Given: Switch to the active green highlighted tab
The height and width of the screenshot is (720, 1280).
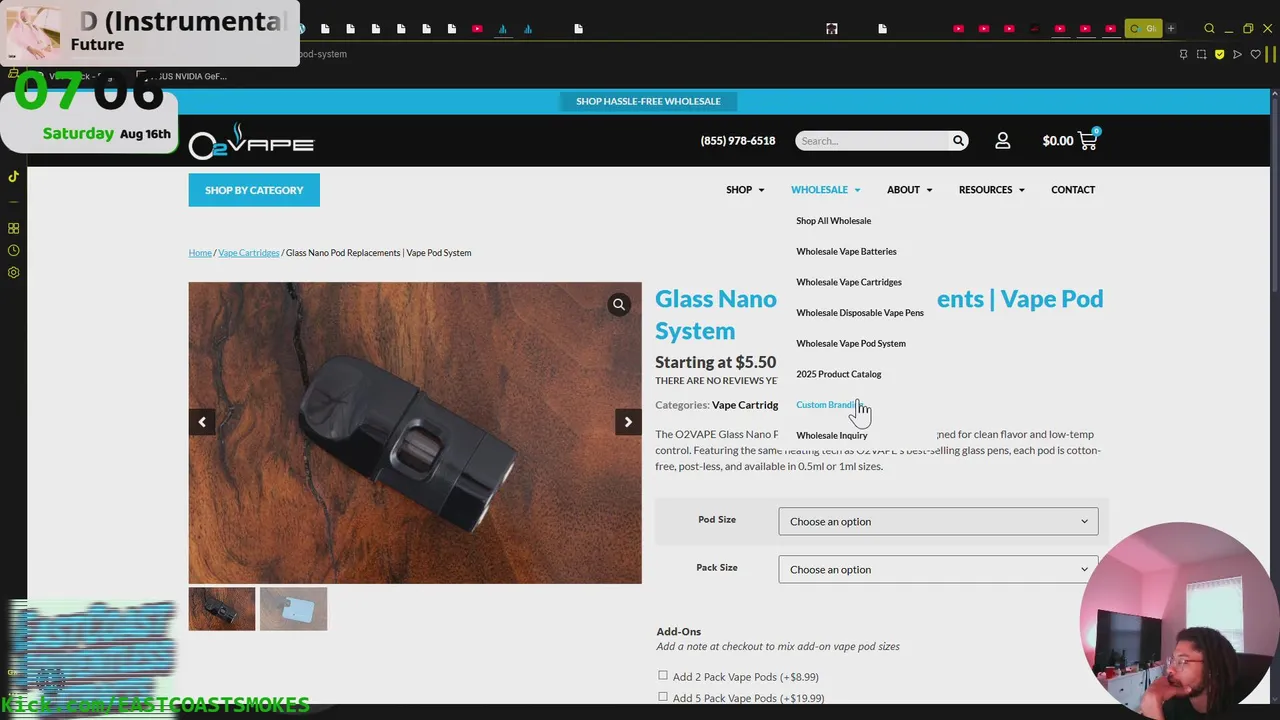Looking at the screenshot, I should tap(1143, 28).
